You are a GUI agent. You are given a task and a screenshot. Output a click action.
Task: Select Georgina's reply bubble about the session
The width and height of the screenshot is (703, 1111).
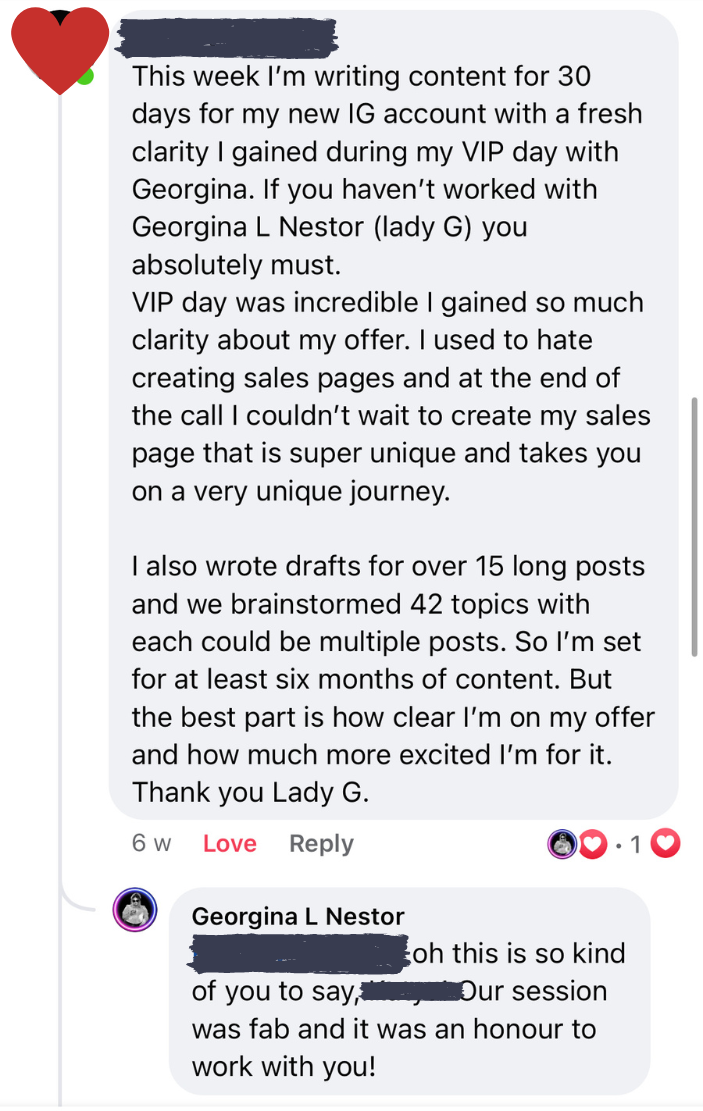pos(410,991)
